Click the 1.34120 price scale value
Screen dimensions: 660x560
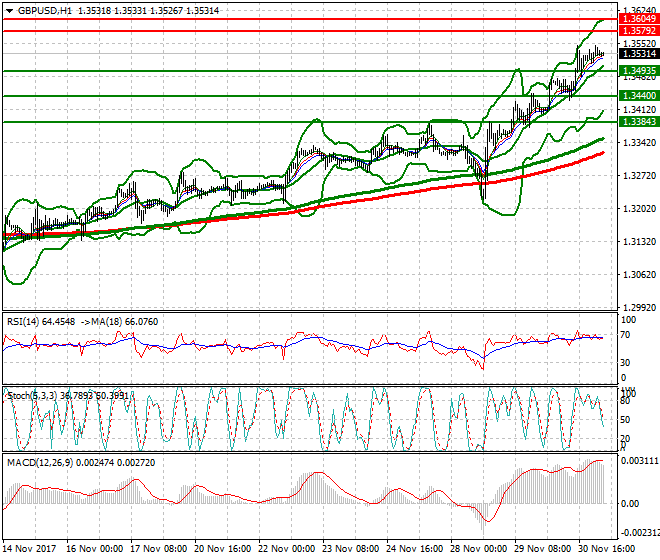click(639, 110)
